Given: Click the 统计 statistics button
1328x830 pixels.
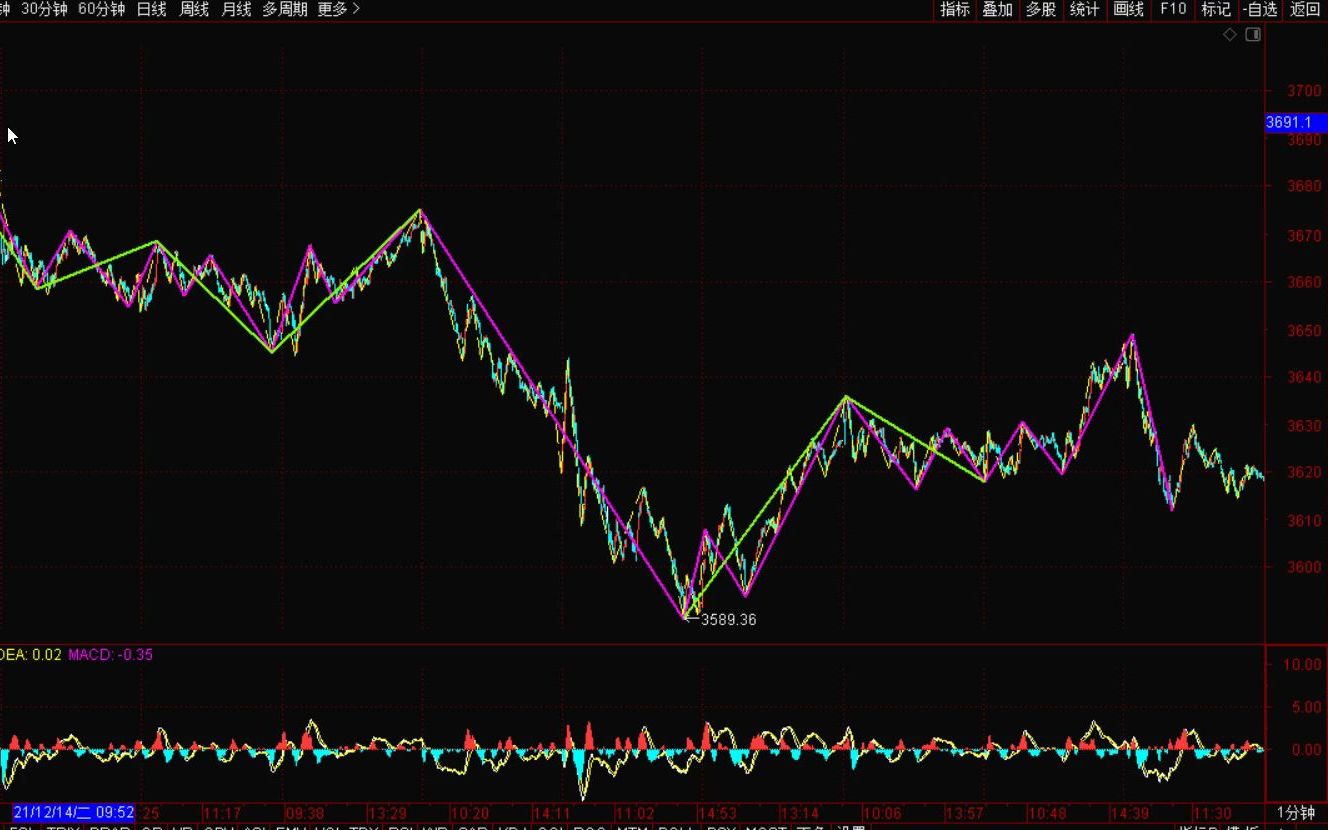Looking at the screenshot, I should coord(1084,9).
